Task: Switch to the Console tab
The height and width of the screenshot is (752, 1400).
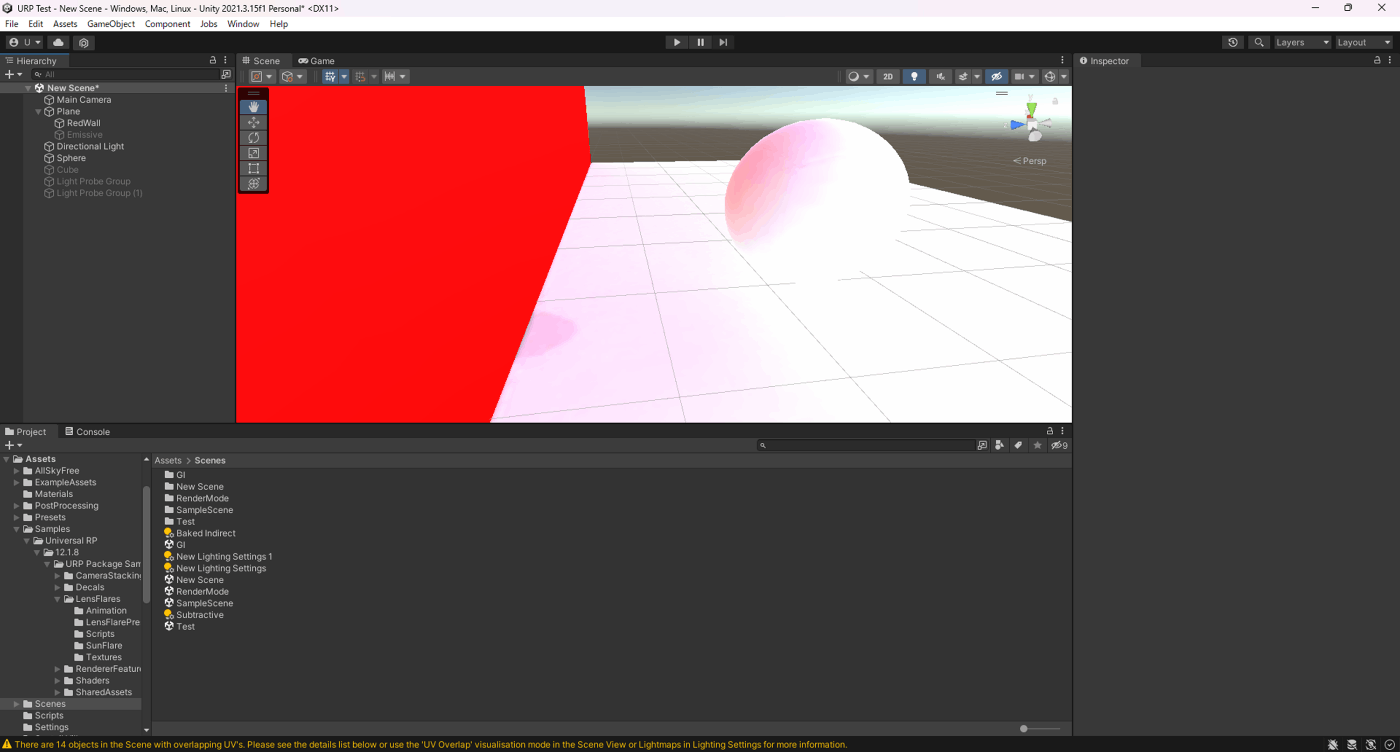Action: click(x=87, y=431)
